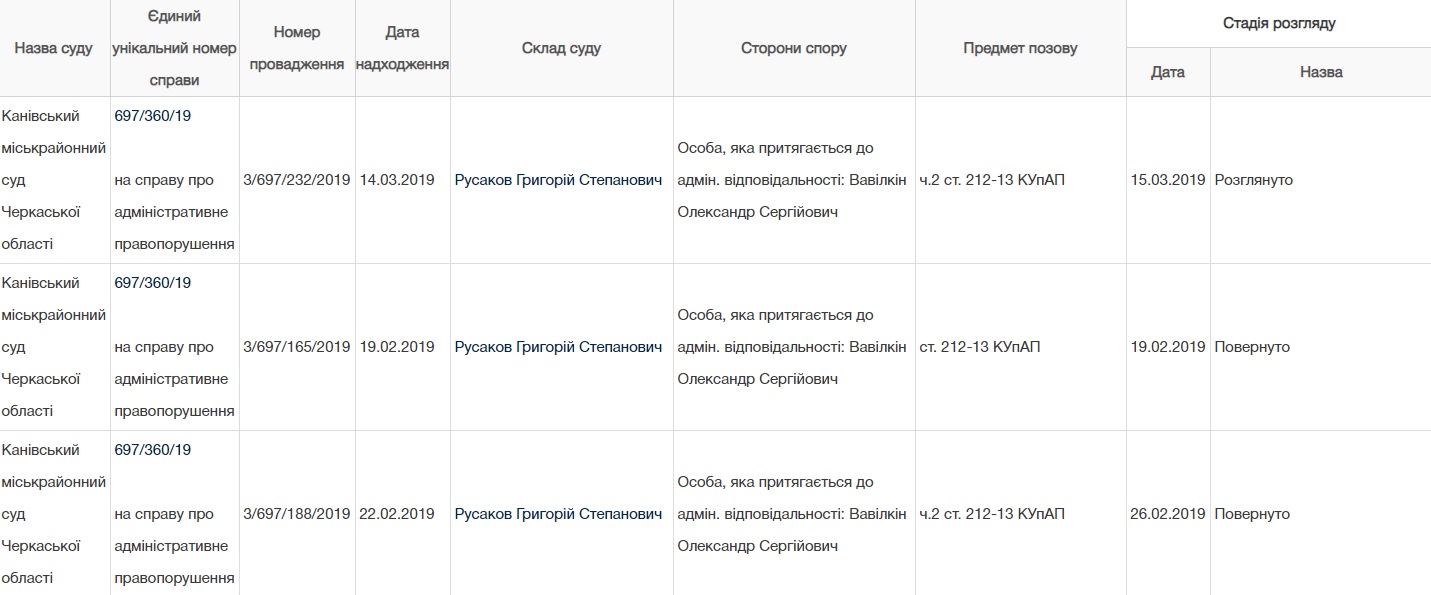
Task: Click the "Предмет позову" column header
Action: tap(1020, 48)
